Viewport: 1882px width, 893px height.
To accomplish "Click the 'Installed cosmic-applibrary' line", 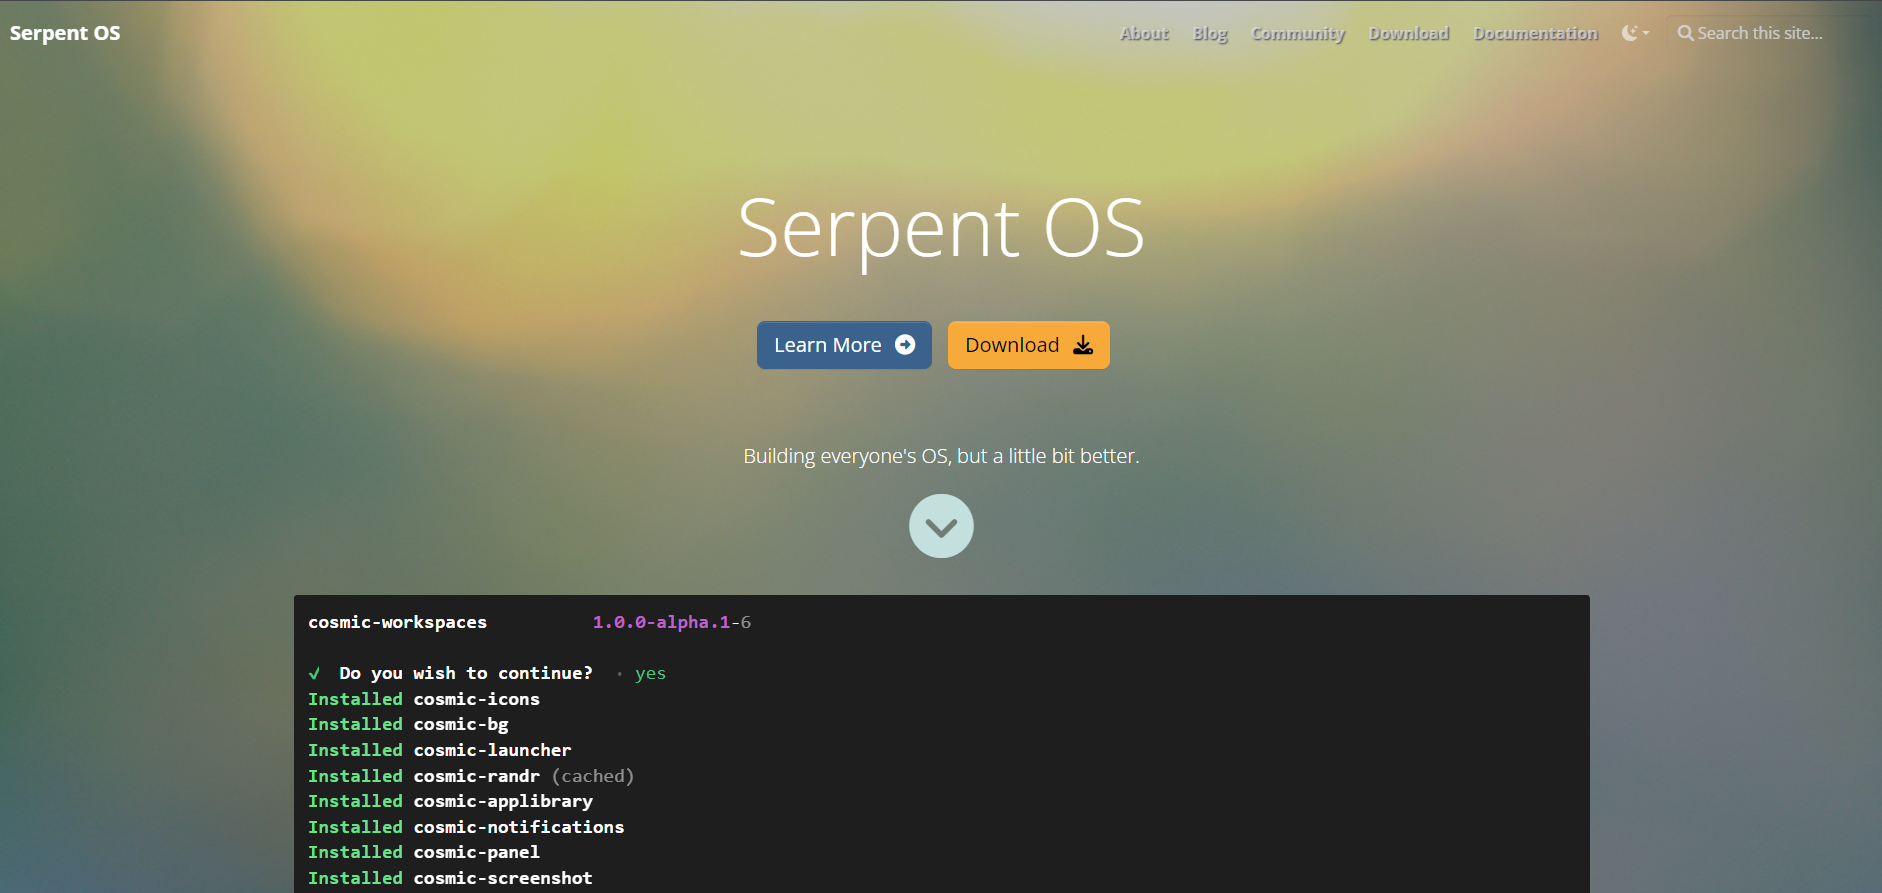I will click(x=450, y=801).
